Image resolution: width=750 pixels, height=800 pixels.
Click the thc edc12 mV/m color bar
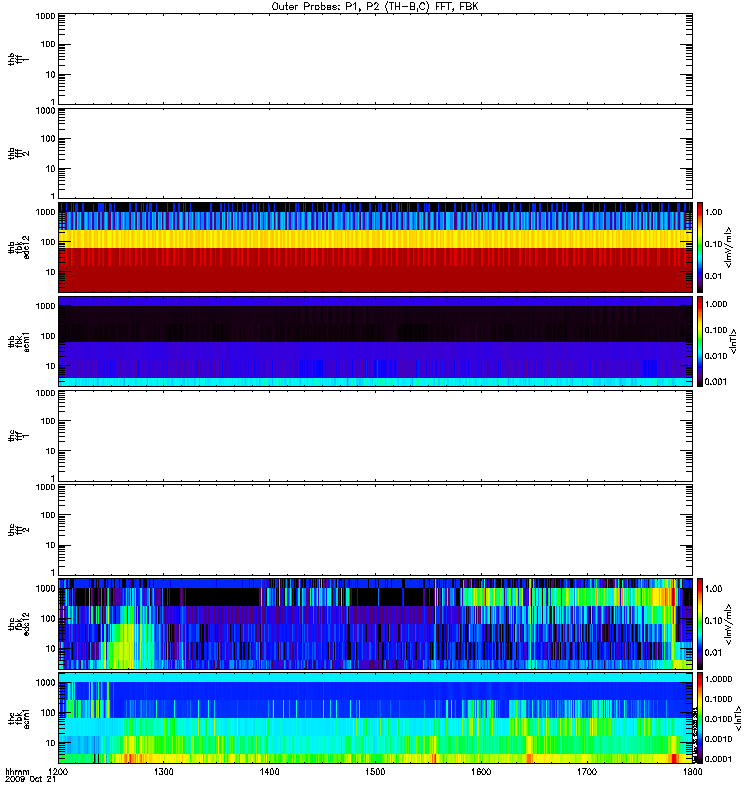pos(700,624)
